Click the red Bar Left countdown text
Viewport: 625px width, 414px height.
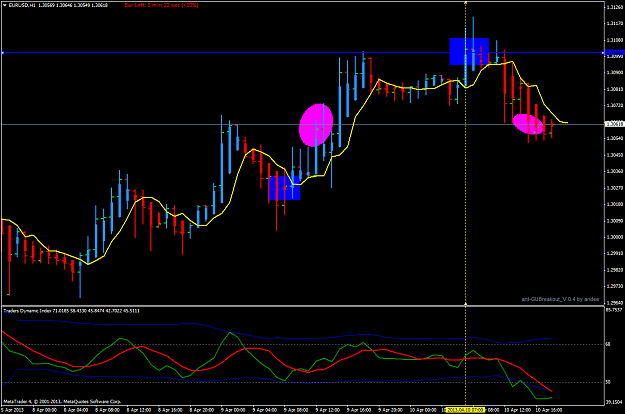[161, 5]
